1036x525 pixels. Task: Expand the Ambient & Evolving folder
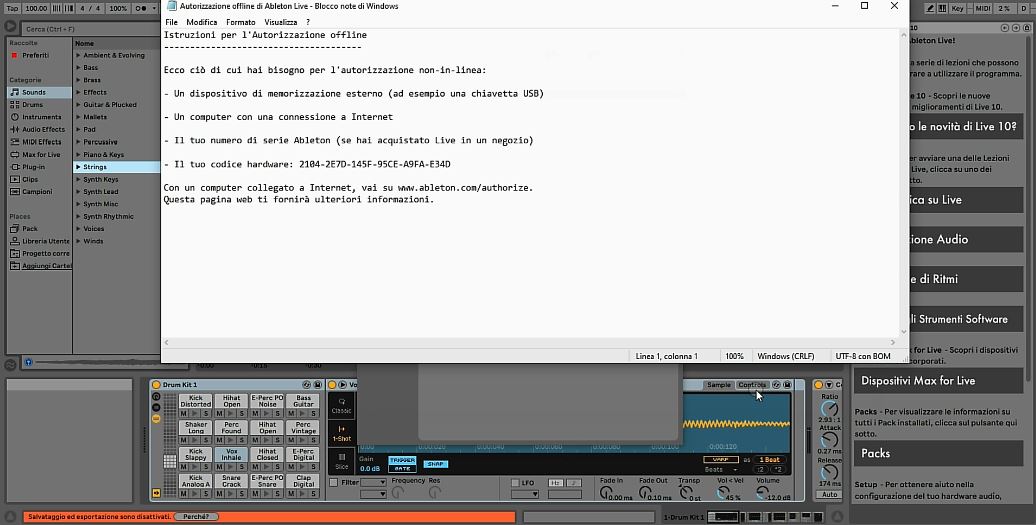tap(78, 55)
